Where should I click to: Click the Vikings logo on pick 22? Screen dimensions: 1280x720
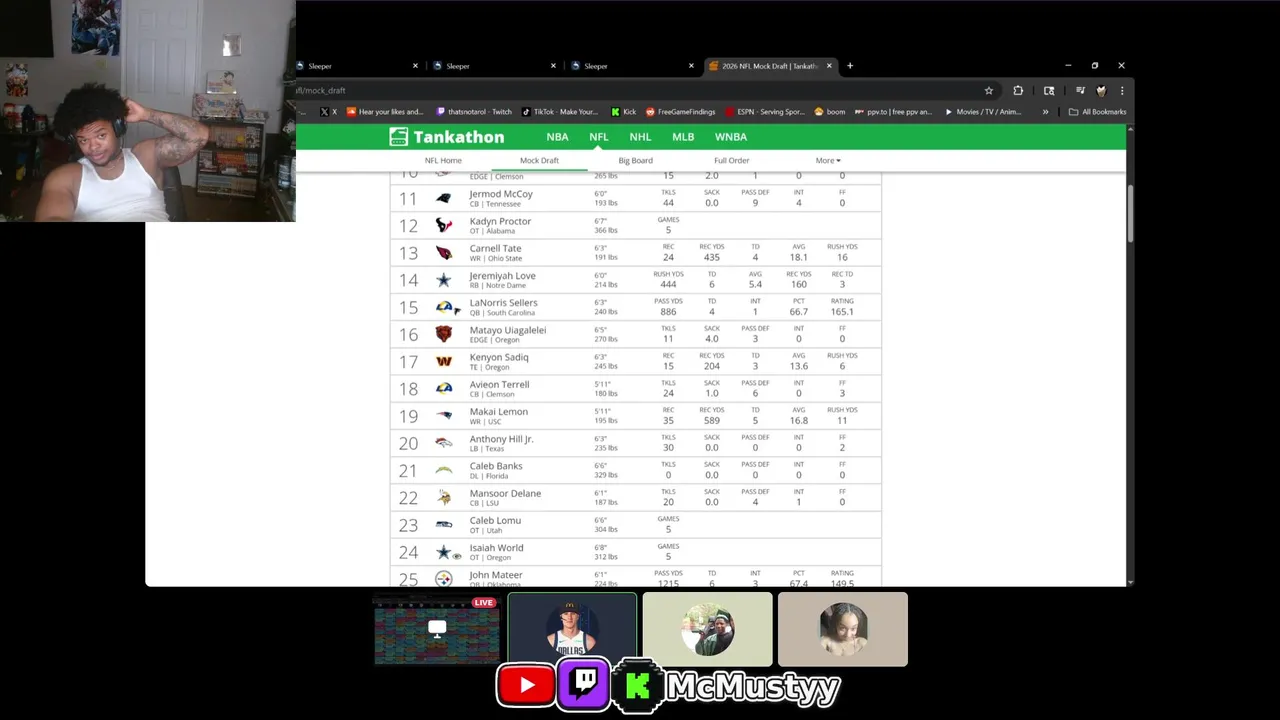(x=443, y=497)
